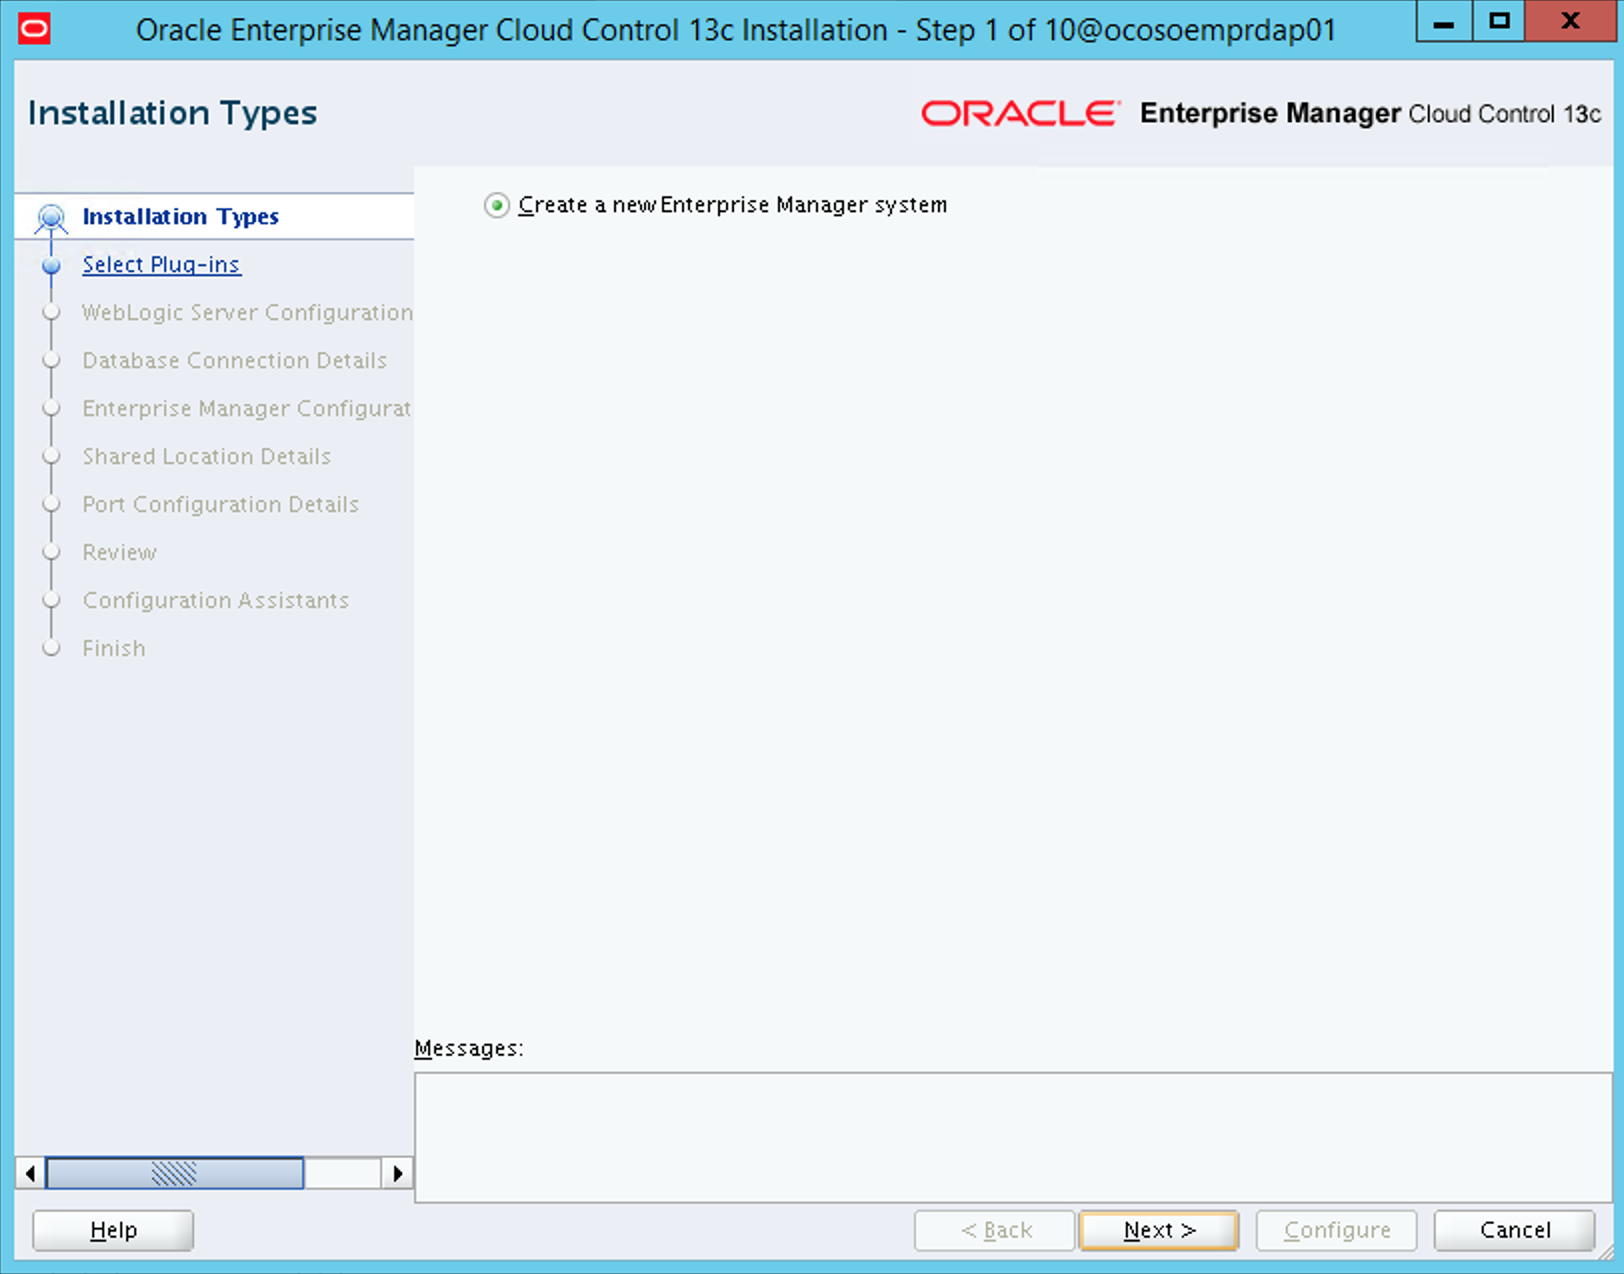This screenshot has width=1624, height=1274.
Task: Click the Finish step text
Action: click(113, 648)
